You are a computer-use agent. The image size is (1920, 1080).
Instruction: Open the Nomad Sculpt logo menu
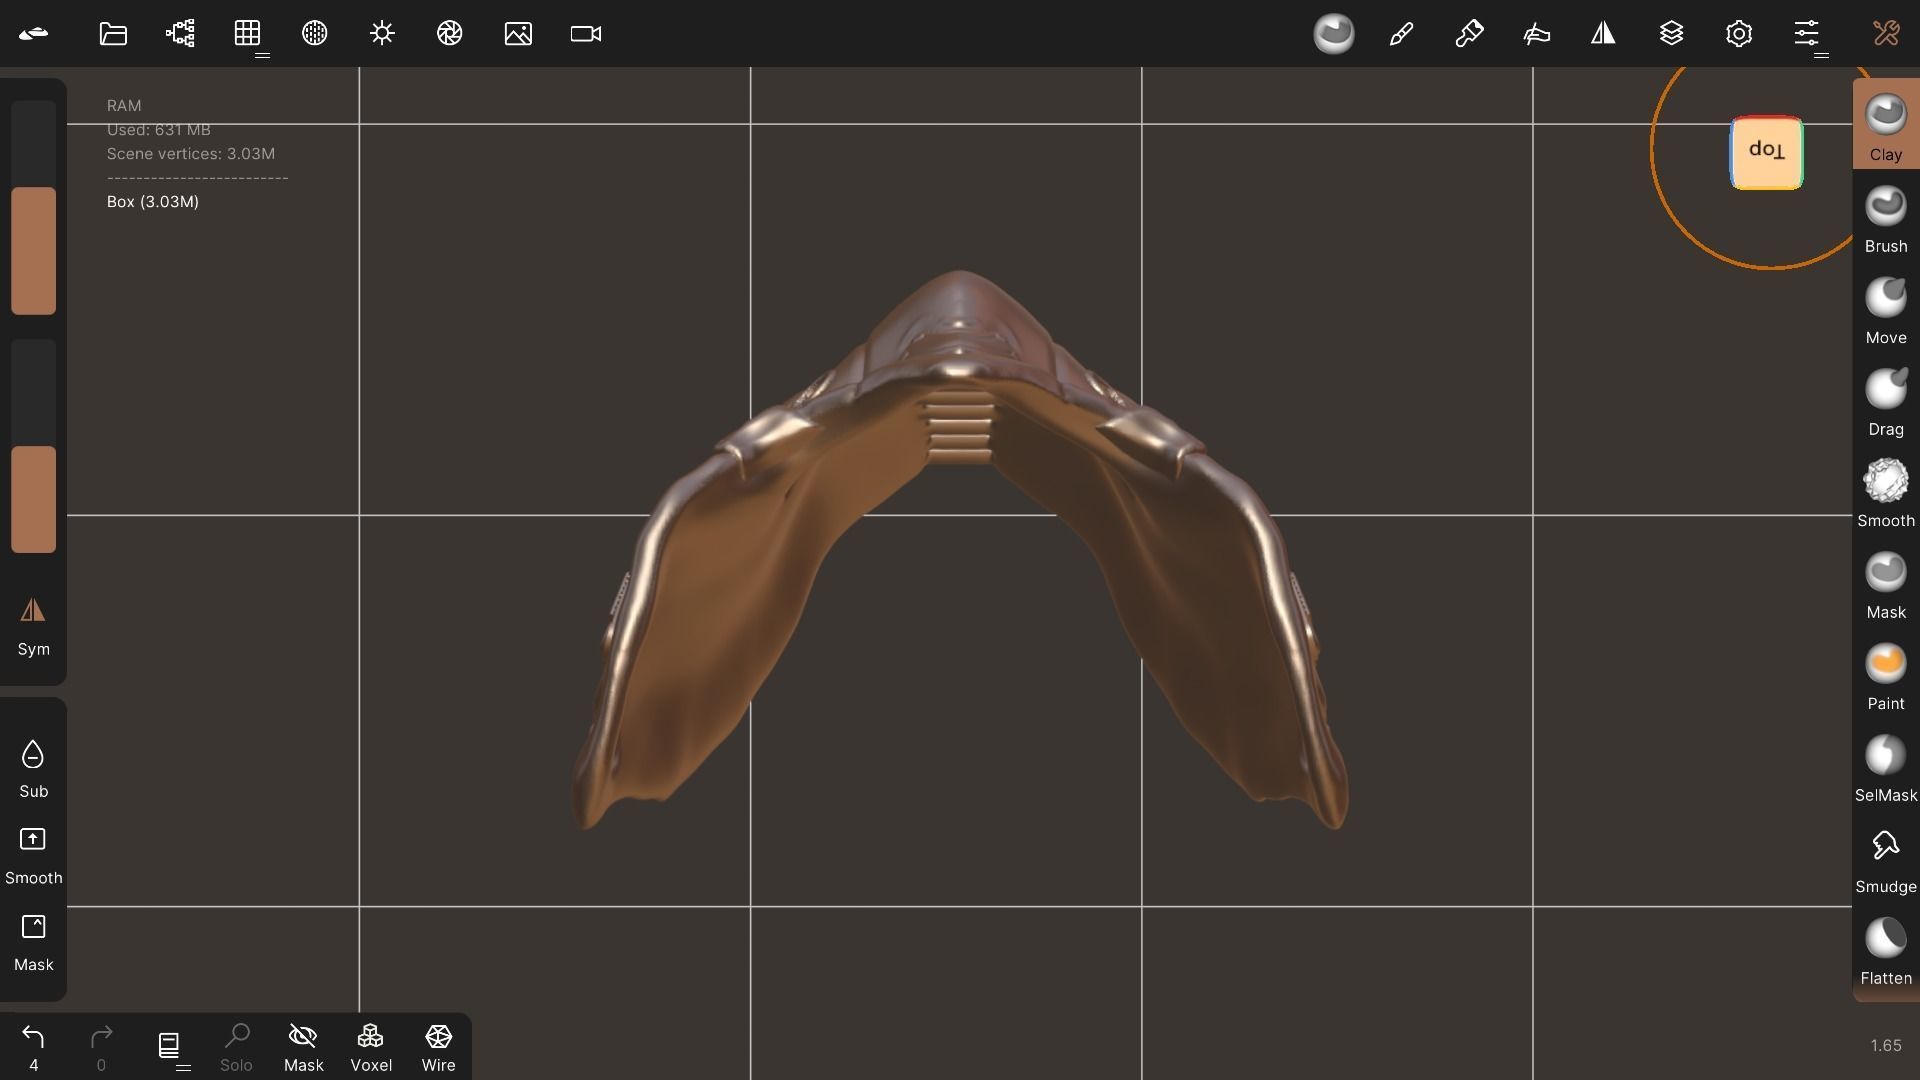(x=33, y=34)
